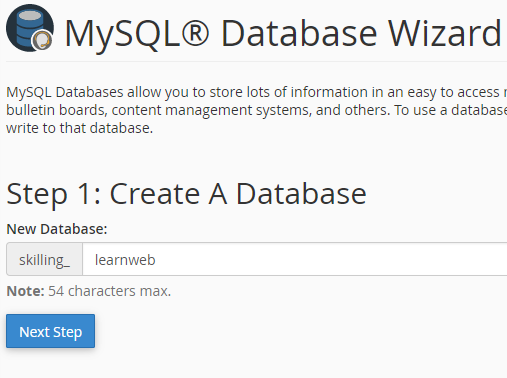Click the Next Step button
Image resolution: width=507 pixels, height=378 pixels.
pos(50,331)
